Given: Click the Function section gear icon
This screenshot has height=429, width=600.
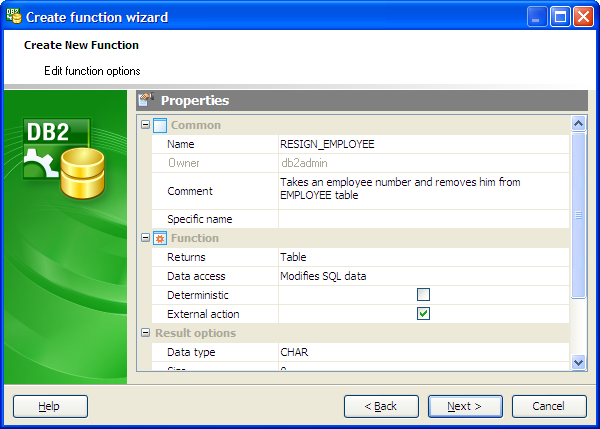Looking at the screenshot, I should click(x=160, y=238).
